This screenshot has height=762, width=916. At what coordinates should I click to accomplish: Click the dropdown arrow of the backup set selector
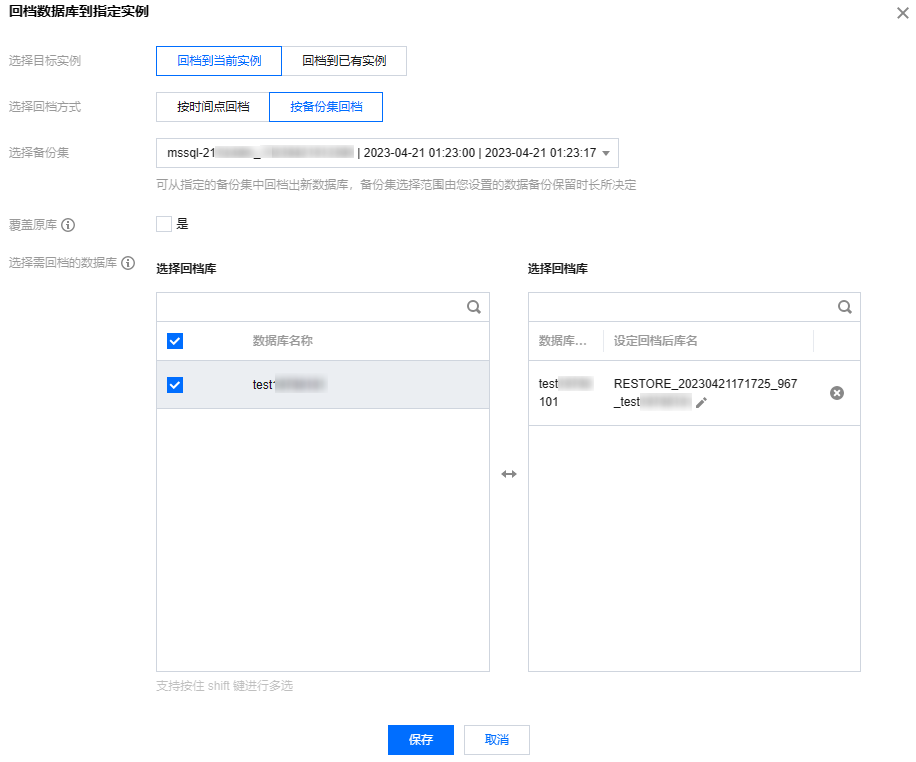[x=606, y=153]
